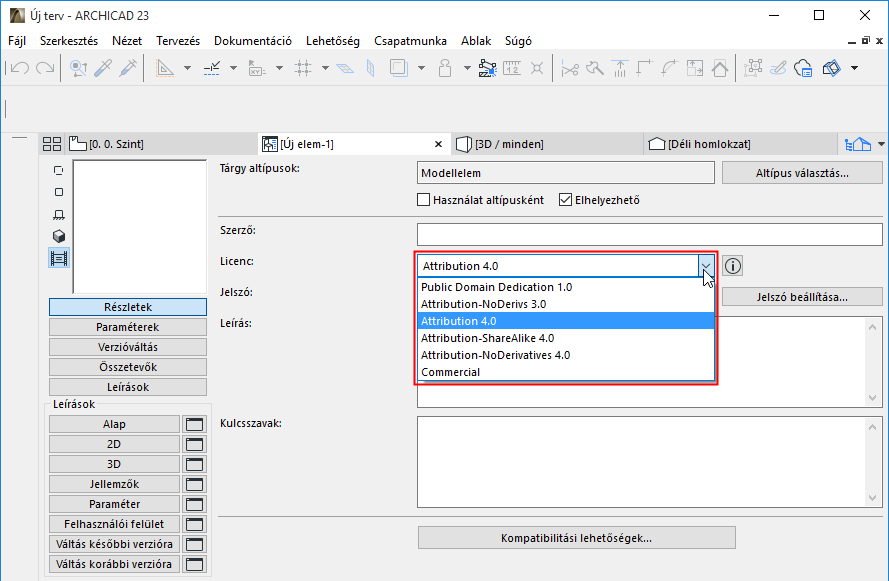
Task: Click the vertical editing plane icon
Action: pyautogui.click(x=371, y=68)
